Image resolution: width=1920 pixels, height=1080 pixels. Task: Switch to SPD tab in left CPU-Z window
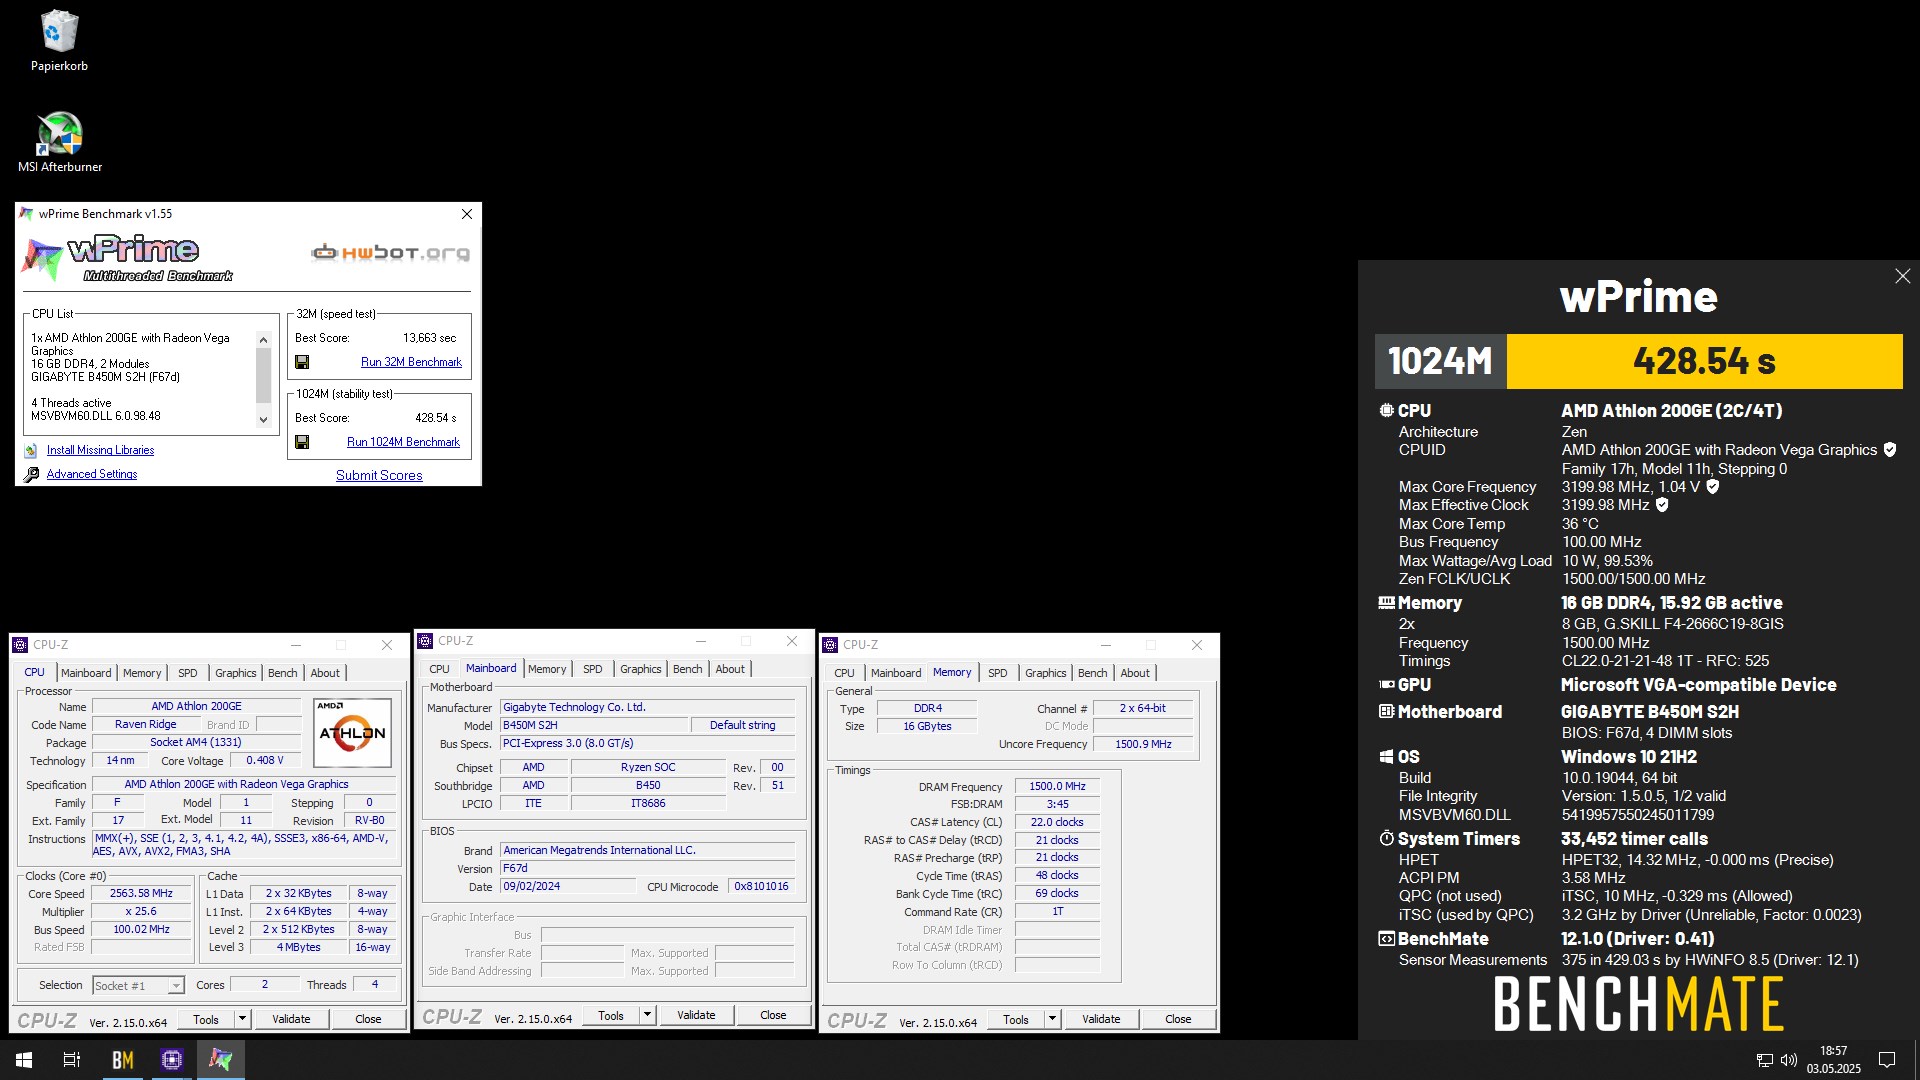[187, 673]
